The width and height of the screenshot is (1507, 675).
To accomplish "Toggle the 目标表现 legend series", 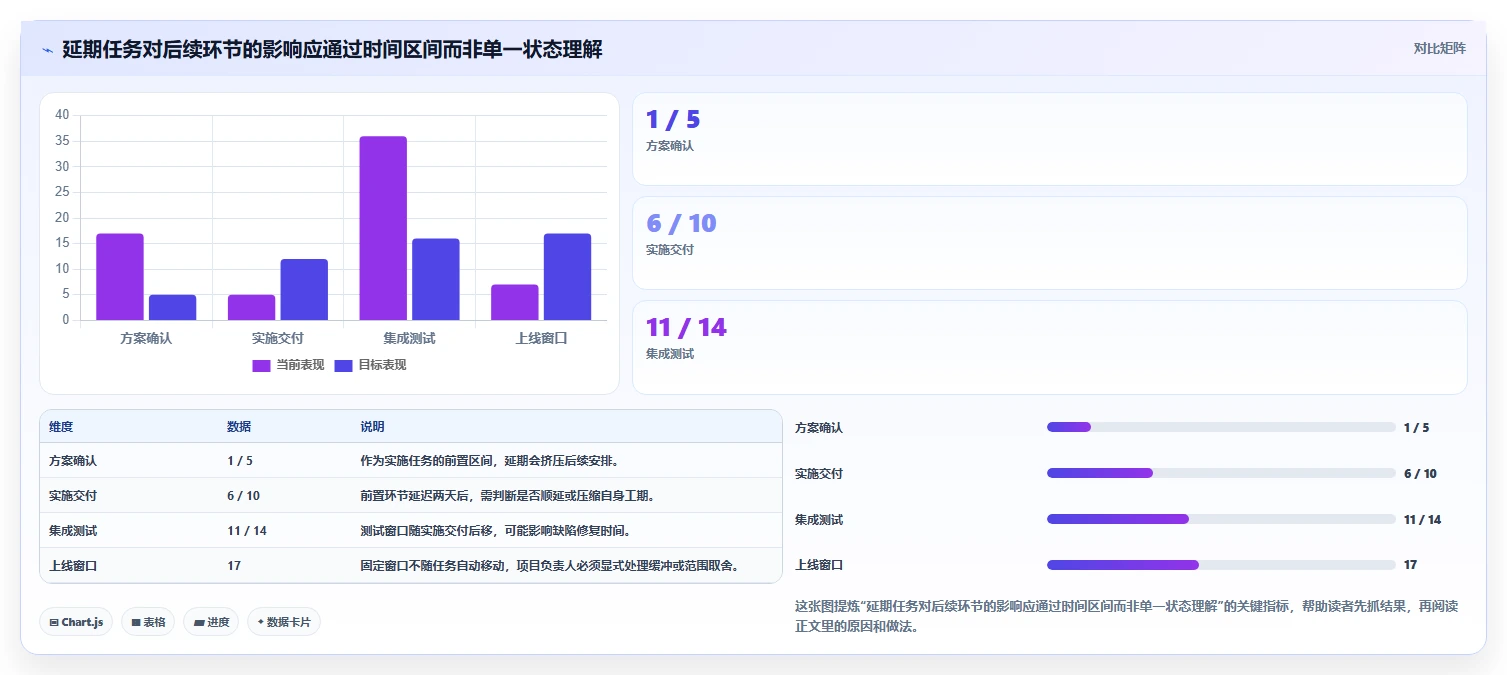I will (370, 365).
